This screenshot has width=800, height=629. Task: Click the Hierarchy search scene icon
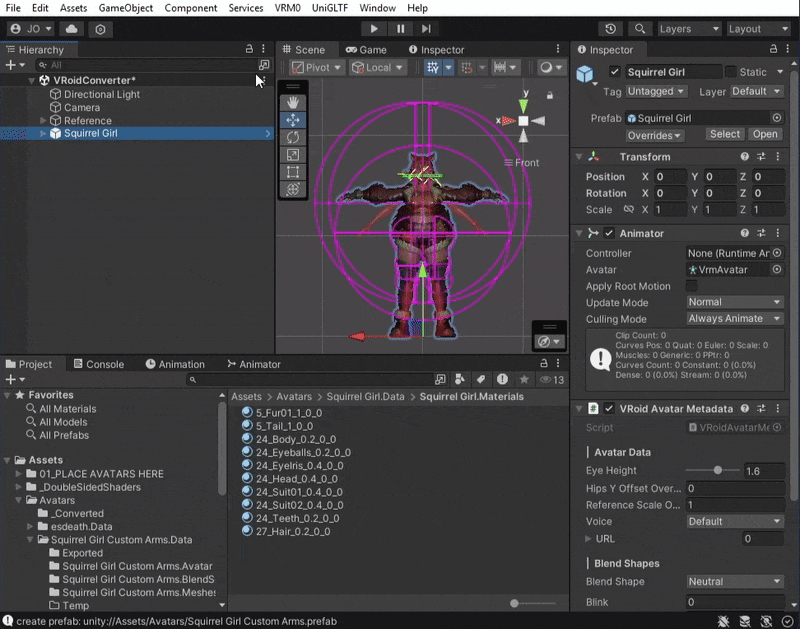pos(264,65)
